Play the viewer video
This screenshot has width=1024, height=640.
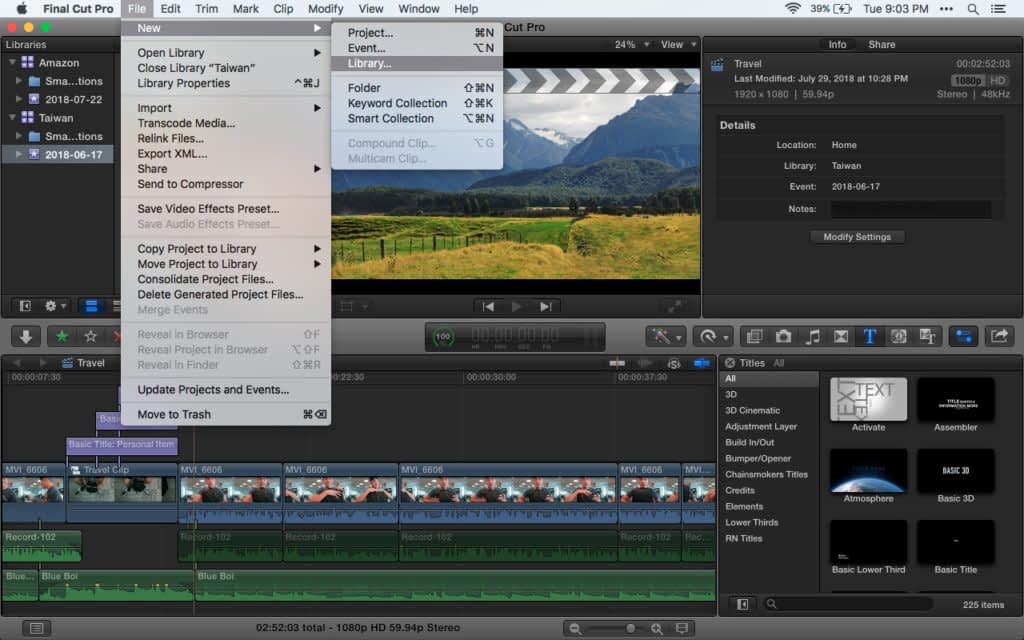click(x=517, y=307)
